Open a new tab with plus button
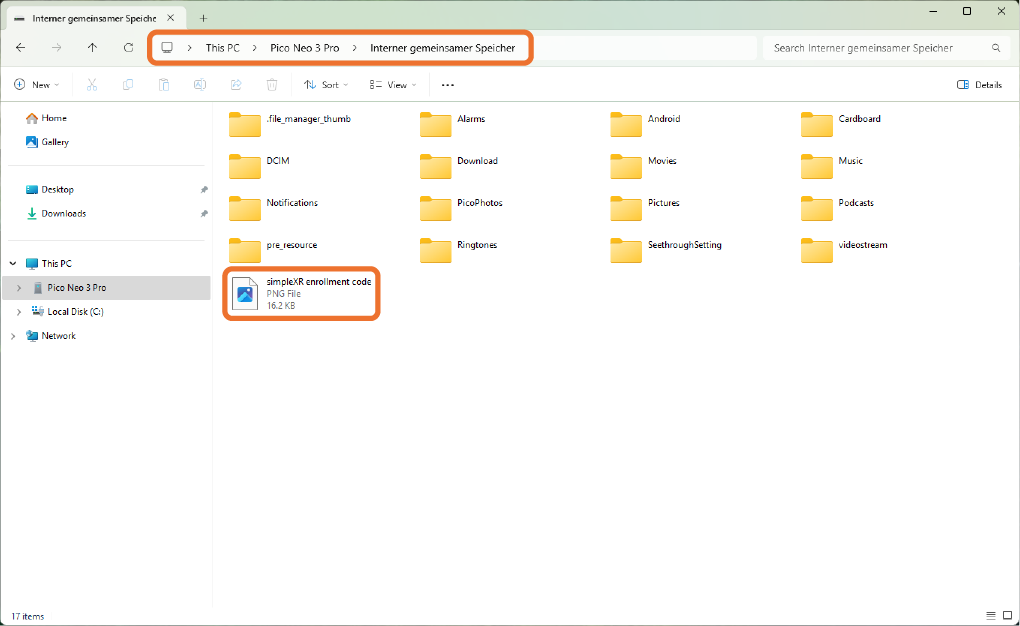Screen dimensions: 1020x626 coord(204,18)
